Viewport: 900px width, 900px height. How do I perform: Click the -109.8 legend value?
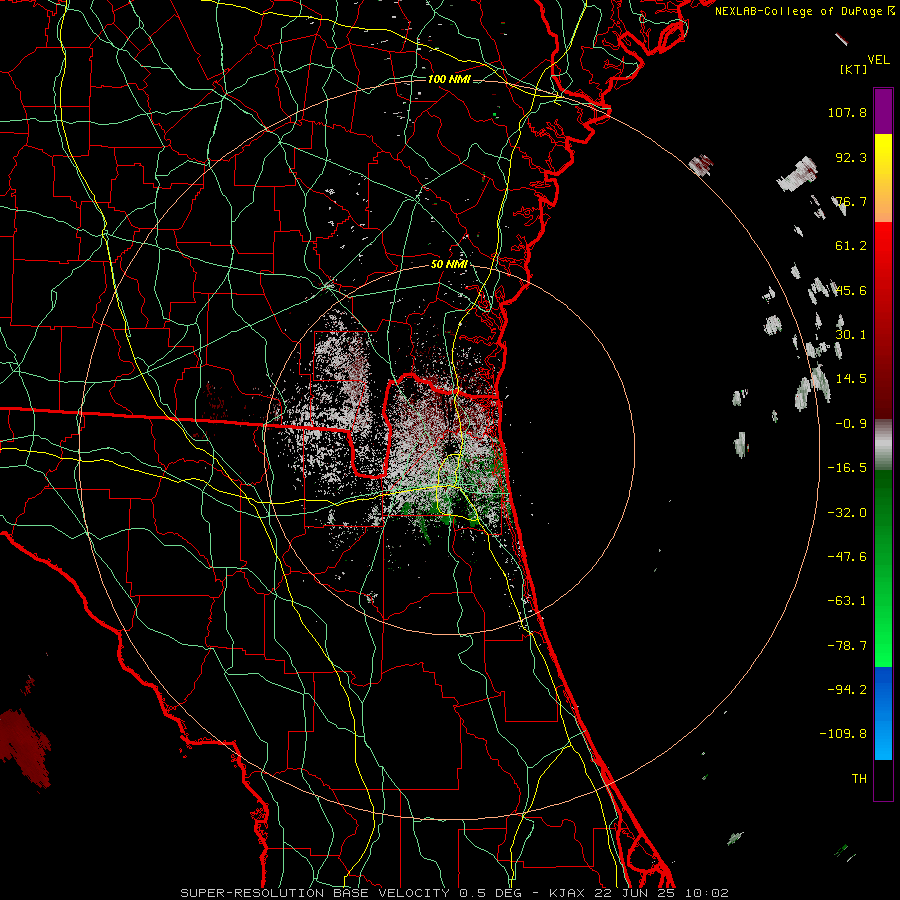point(843,733)
